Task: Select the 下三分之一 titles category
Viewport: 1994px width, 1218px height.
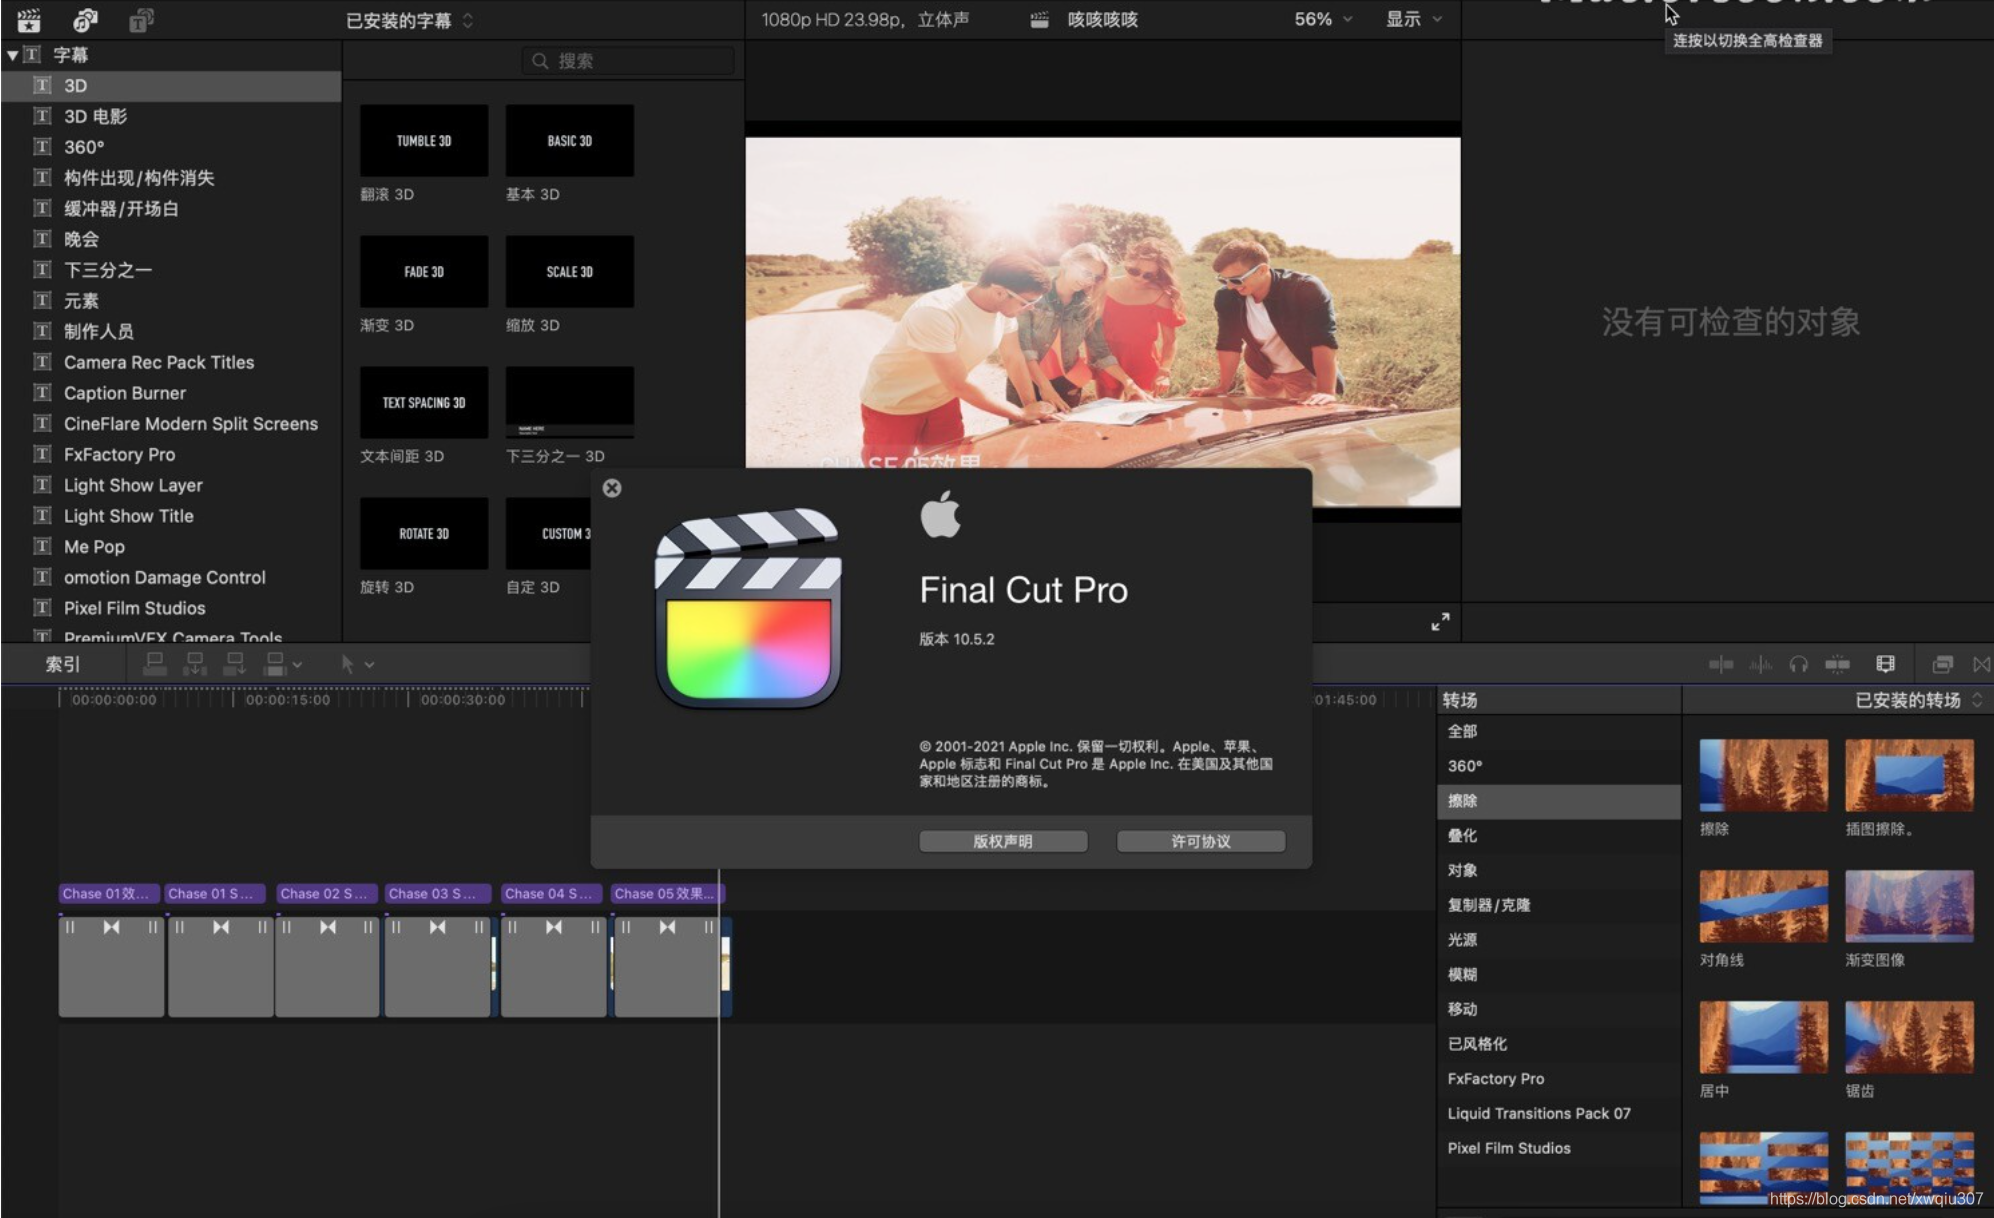Action: click(171, 270)
